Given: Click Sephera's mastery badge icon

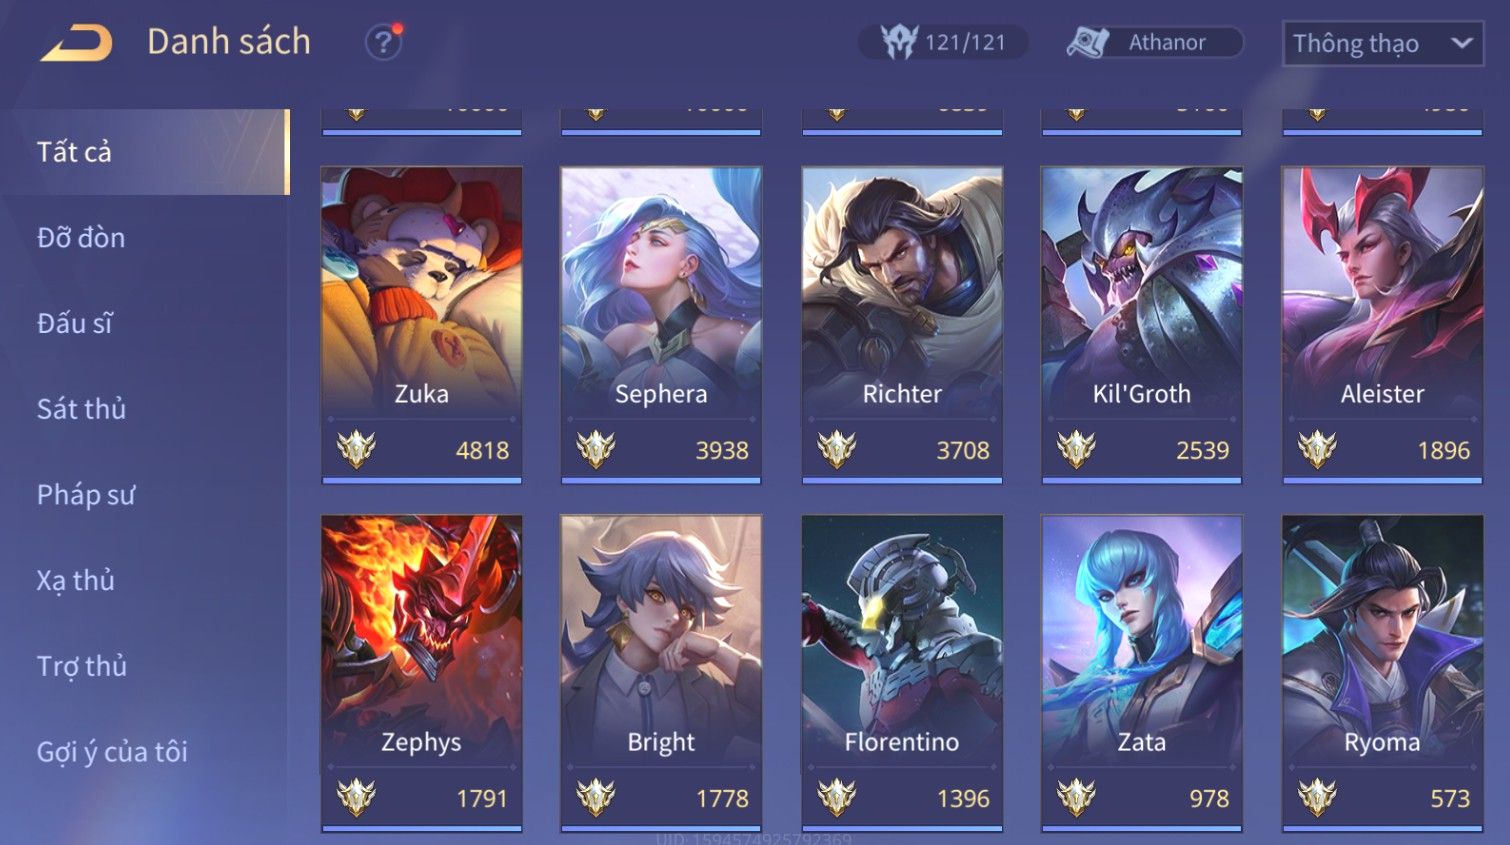Looking at the screenshot, I should pos(596,450).
